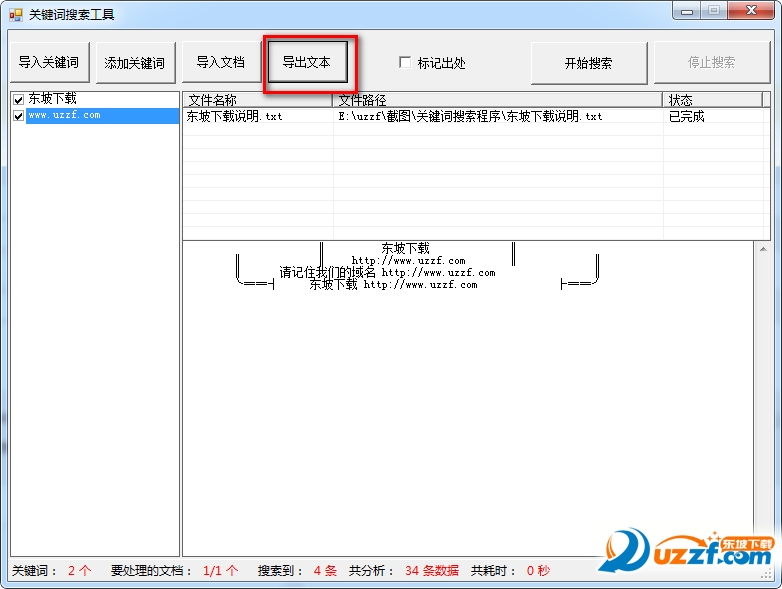Click the 已完成 status cell
Viewport: 782px width, 589px height.
click(x=687, y=116)
